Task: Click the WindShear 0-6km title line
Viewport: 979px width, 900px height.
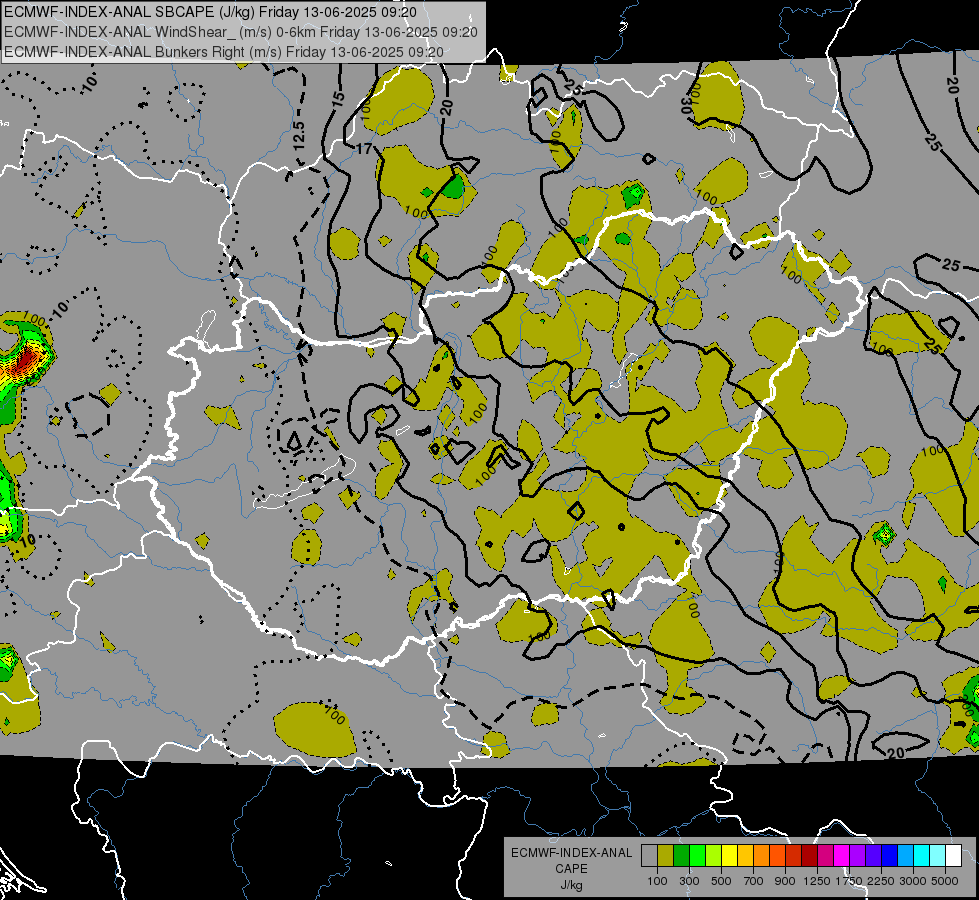Action: point(240,32)
